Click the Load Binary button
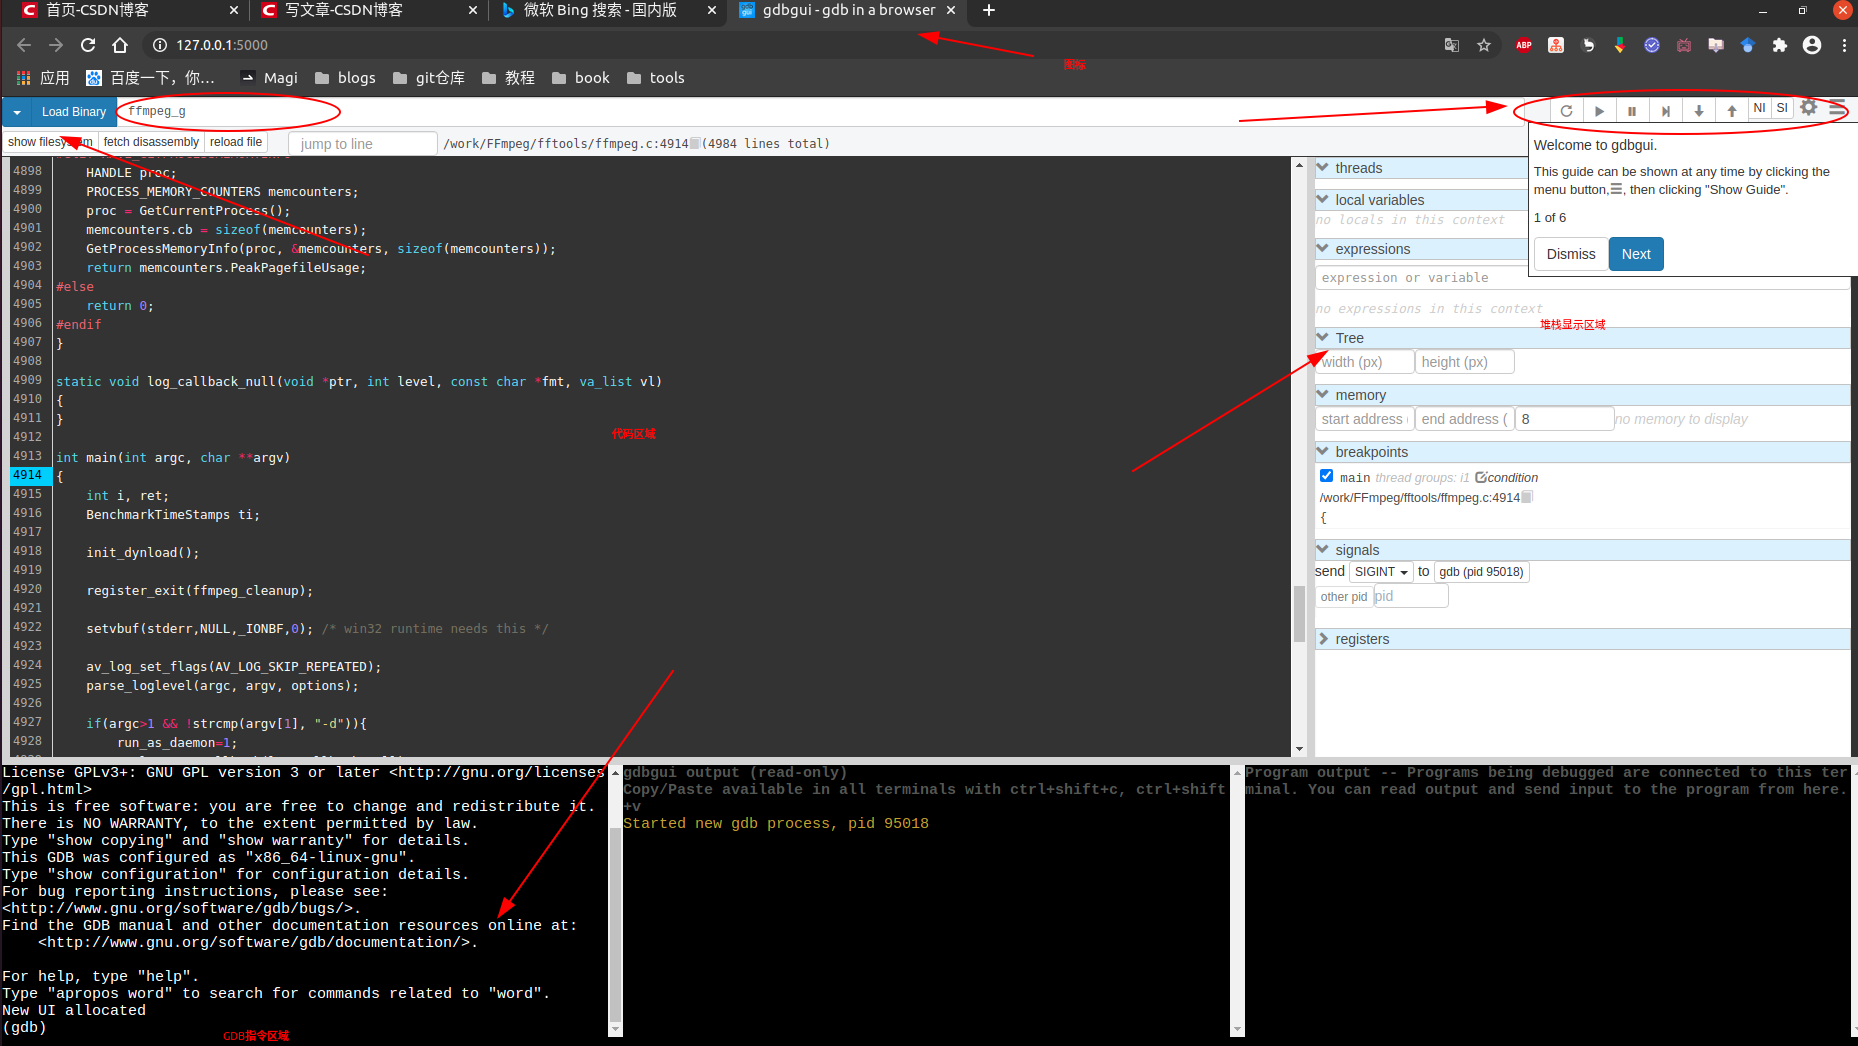 coord(73,111)
